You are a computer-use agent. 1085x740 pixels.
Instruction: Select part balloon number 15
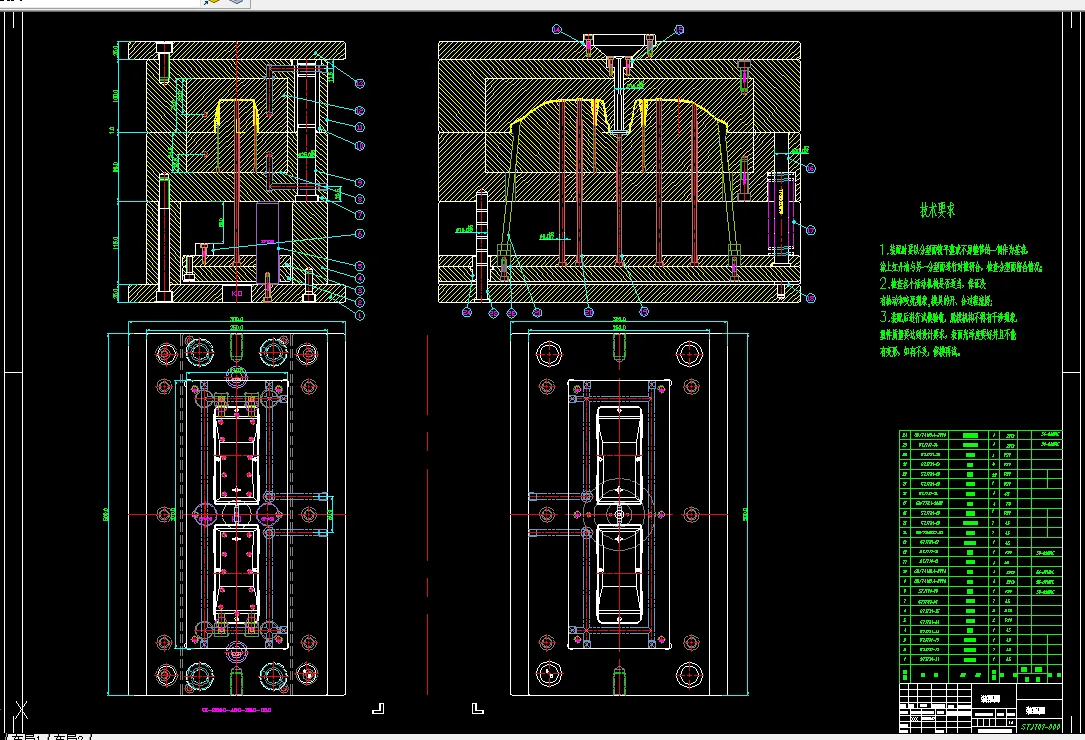click(x=680, y=30)
